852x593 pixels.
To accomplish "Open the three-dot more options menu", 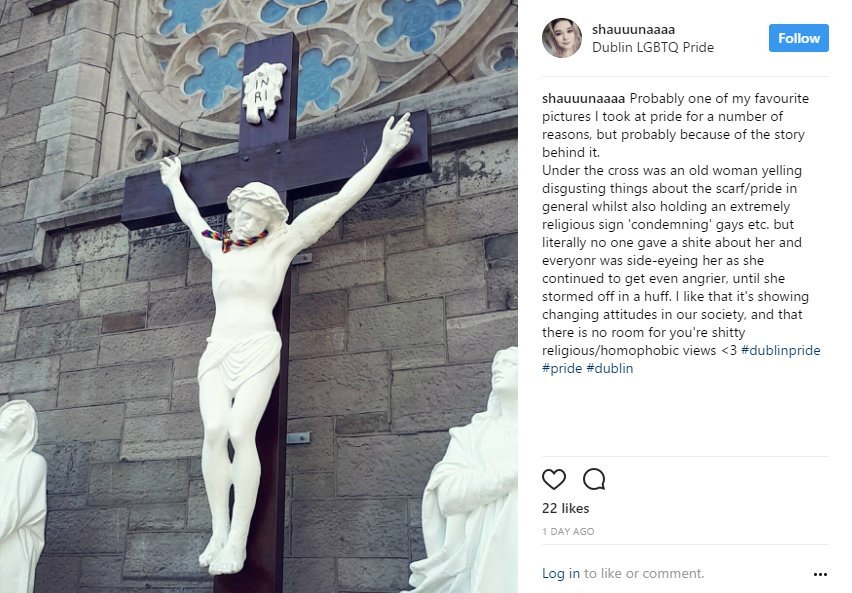I will pos(820,574).
